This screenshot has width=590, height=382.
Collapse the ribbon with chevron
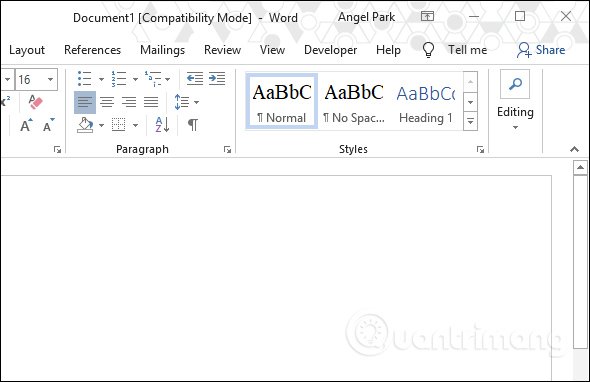[x=574, y=149]
